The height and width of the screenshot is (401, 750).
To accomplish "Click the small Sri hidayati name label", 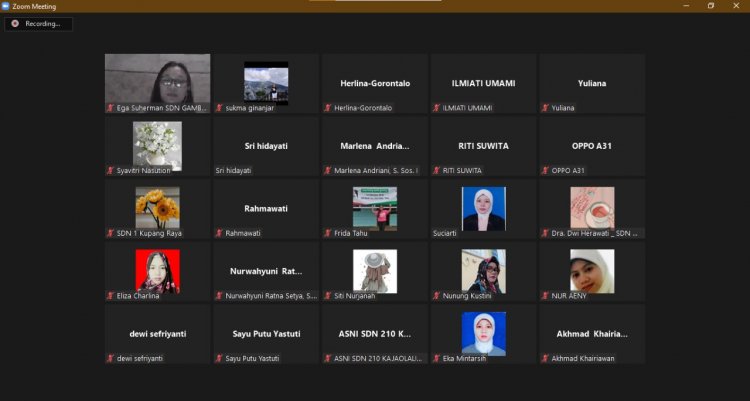I will (233, 171).
